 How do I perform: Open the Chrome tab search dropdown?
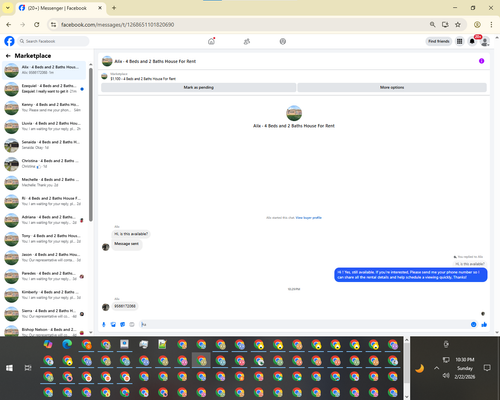point(8,8)
